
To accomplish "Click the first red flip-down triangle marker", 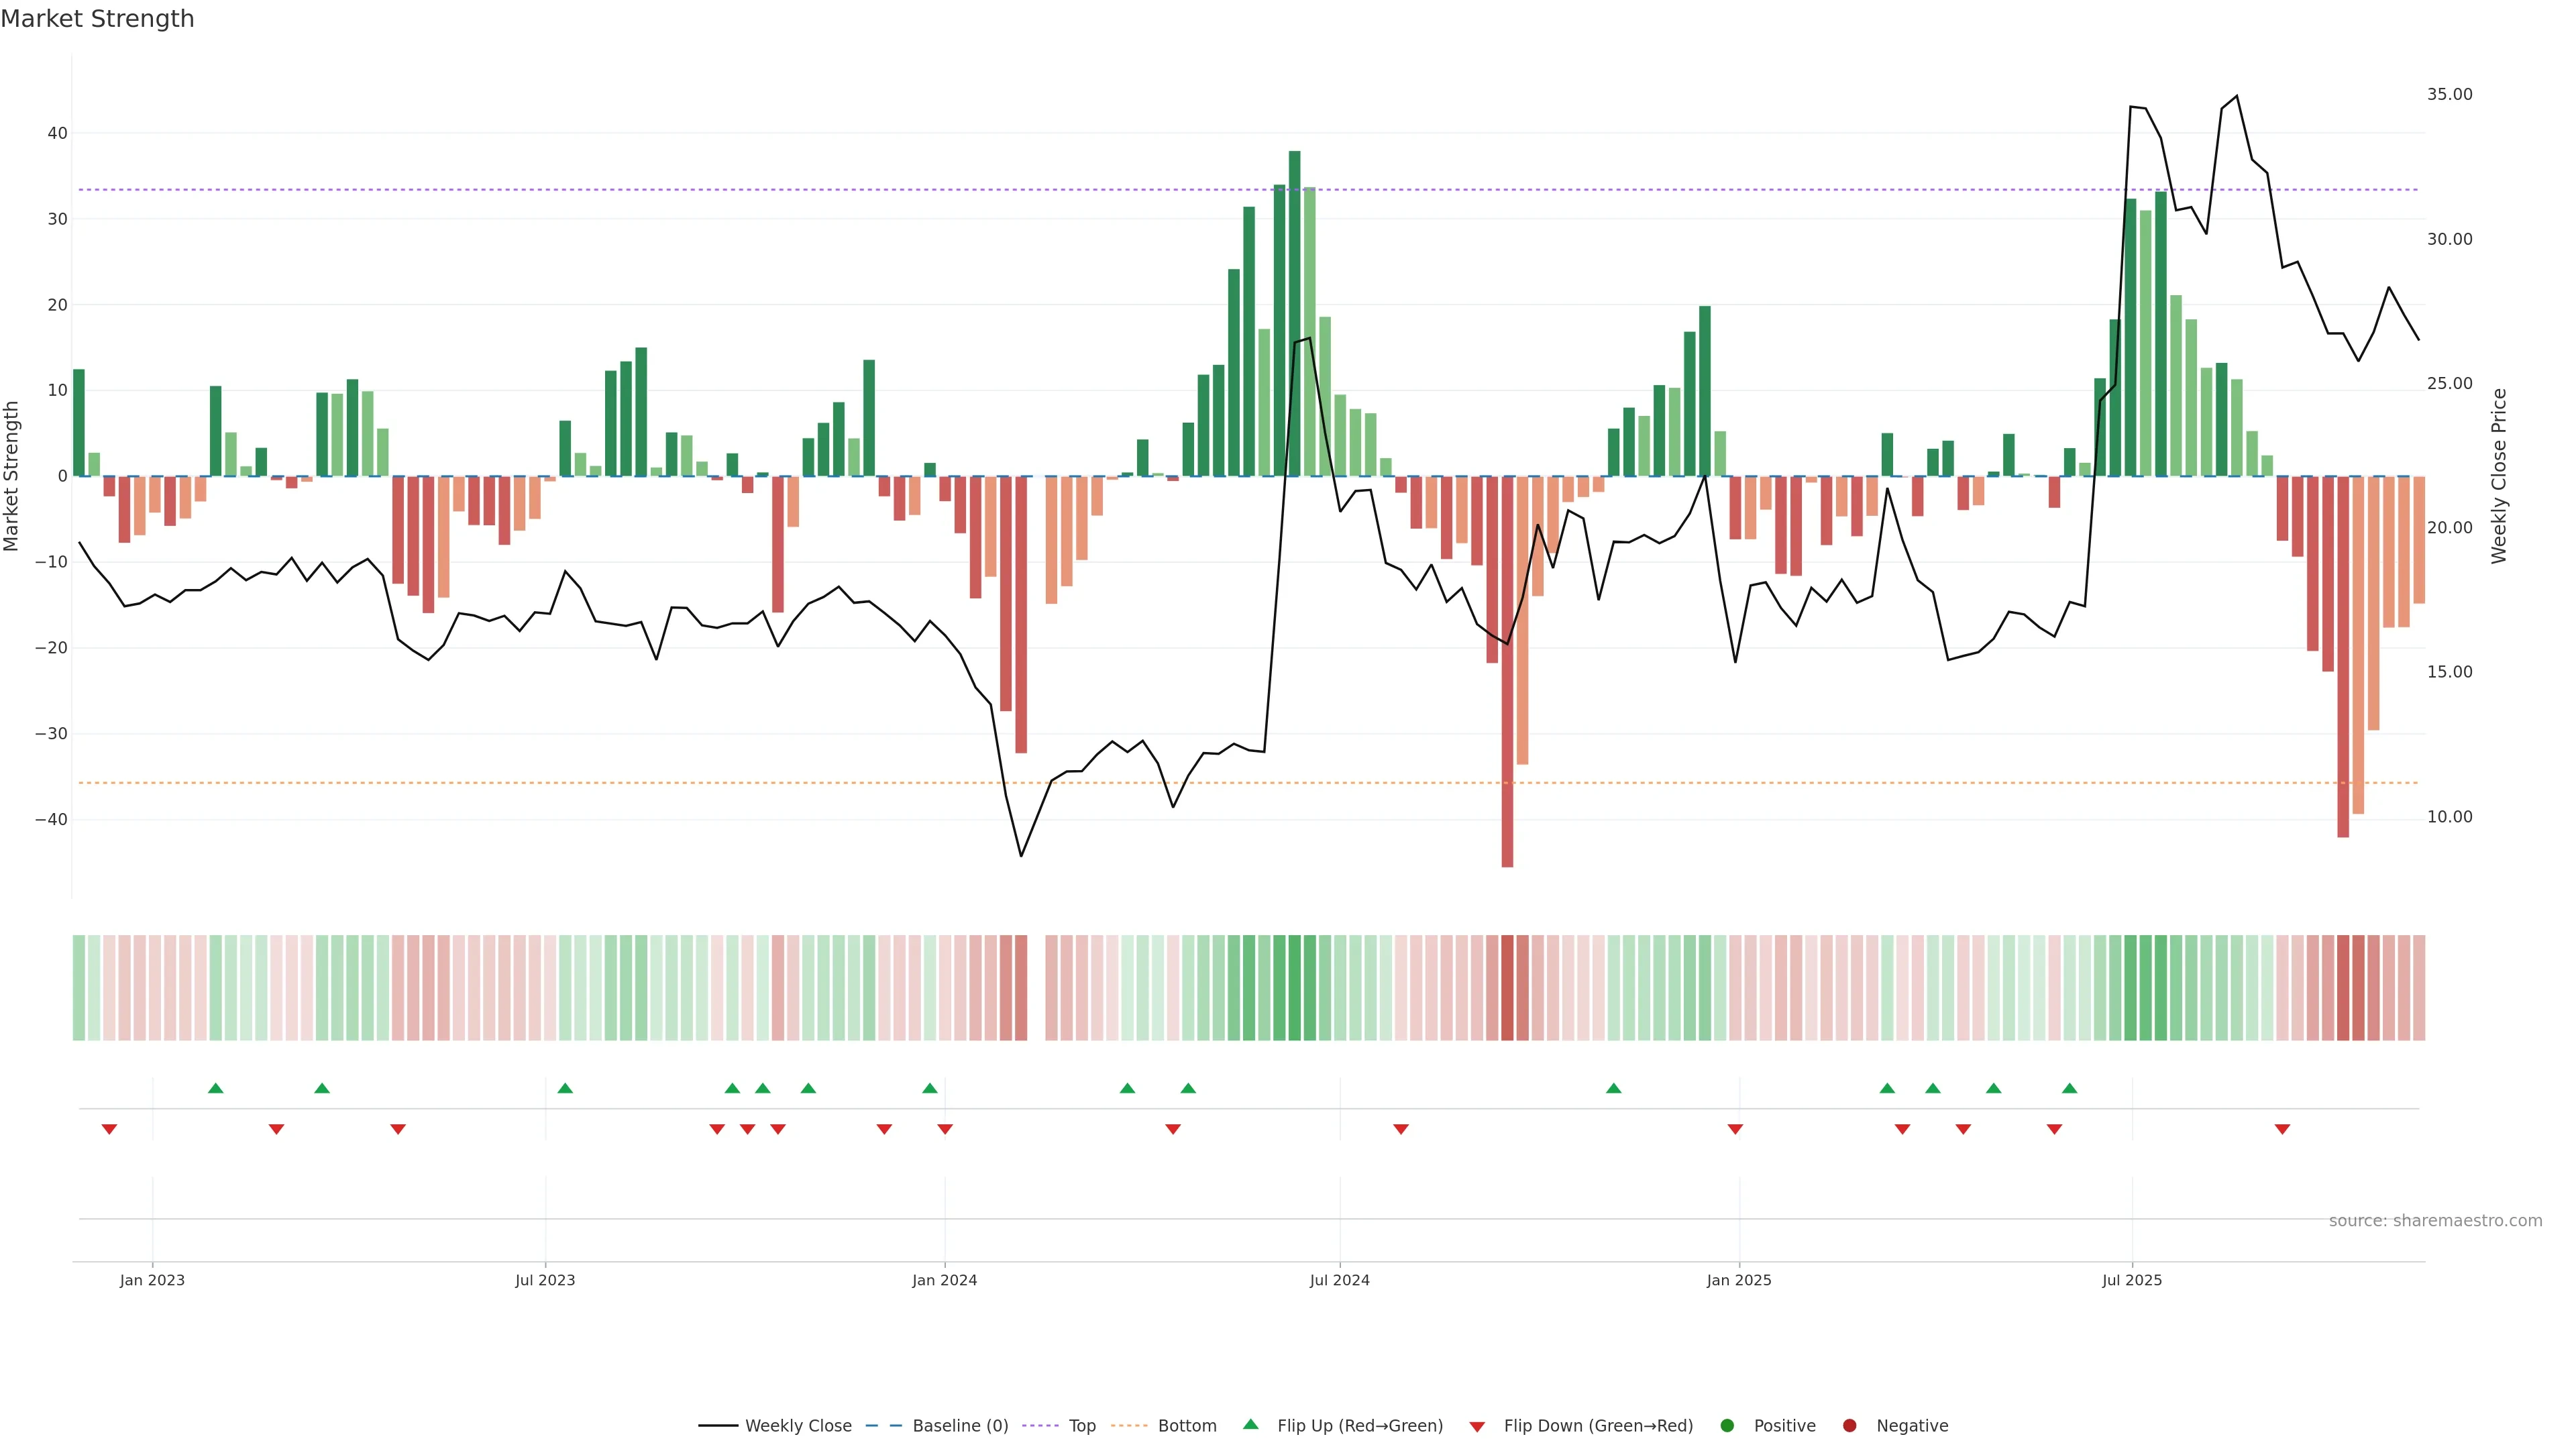I will pyautogui.click(x=110, y=1129).
